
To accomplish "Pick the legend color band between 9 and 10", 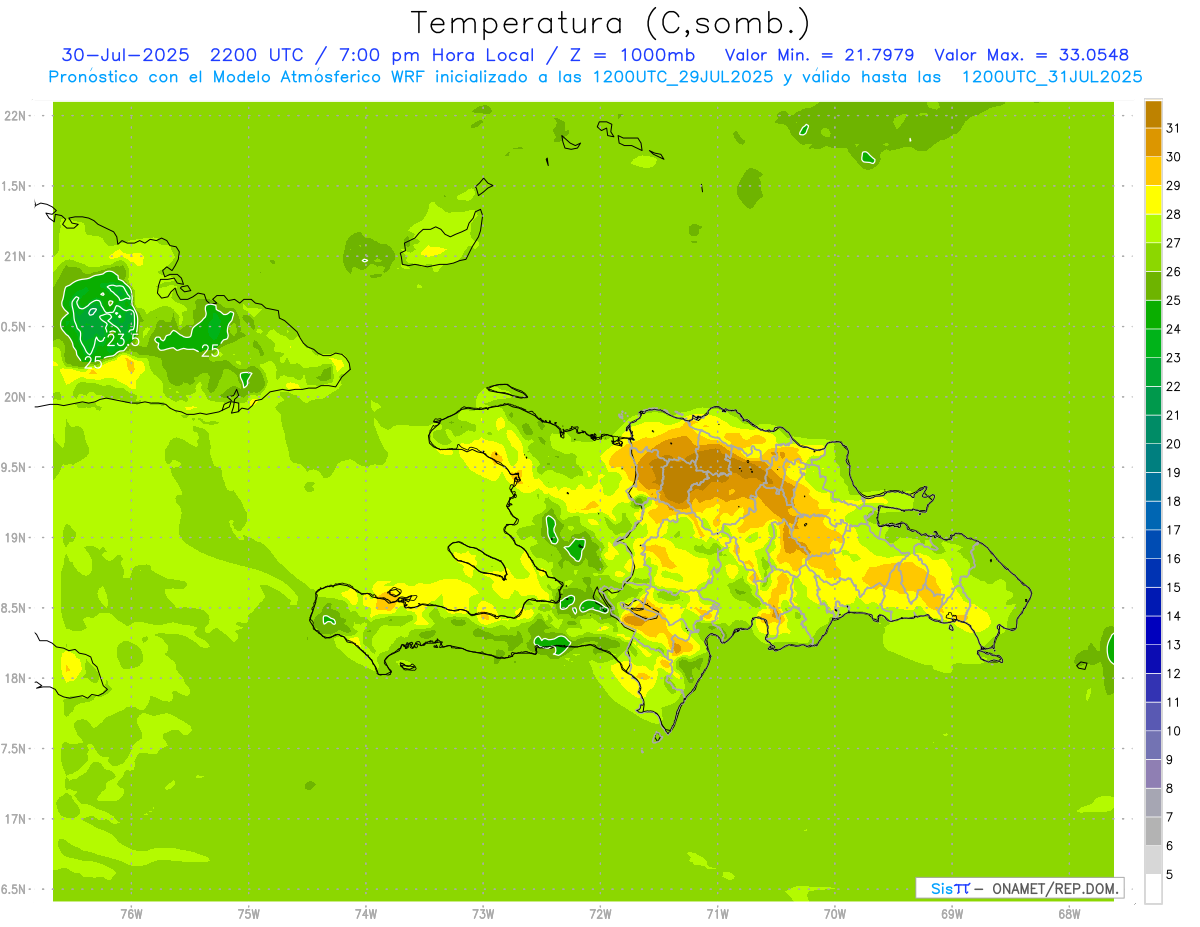I will (1153, 746).
